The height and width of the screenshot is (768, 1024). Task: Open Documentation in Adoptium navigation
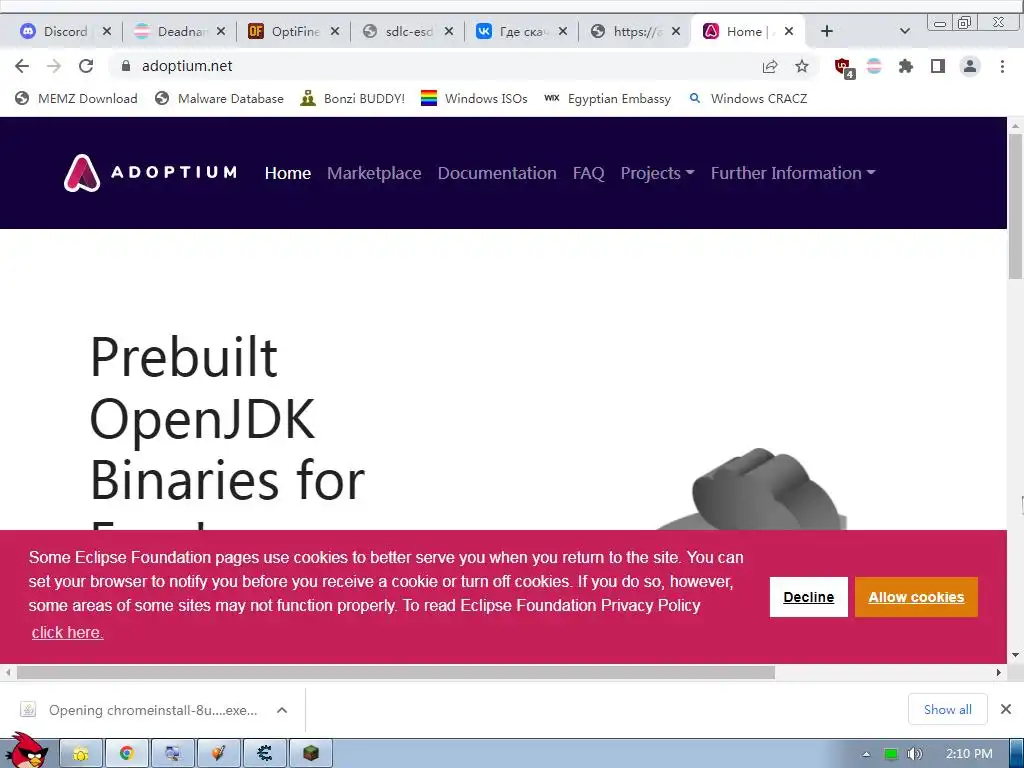click(x=497, y=173)
